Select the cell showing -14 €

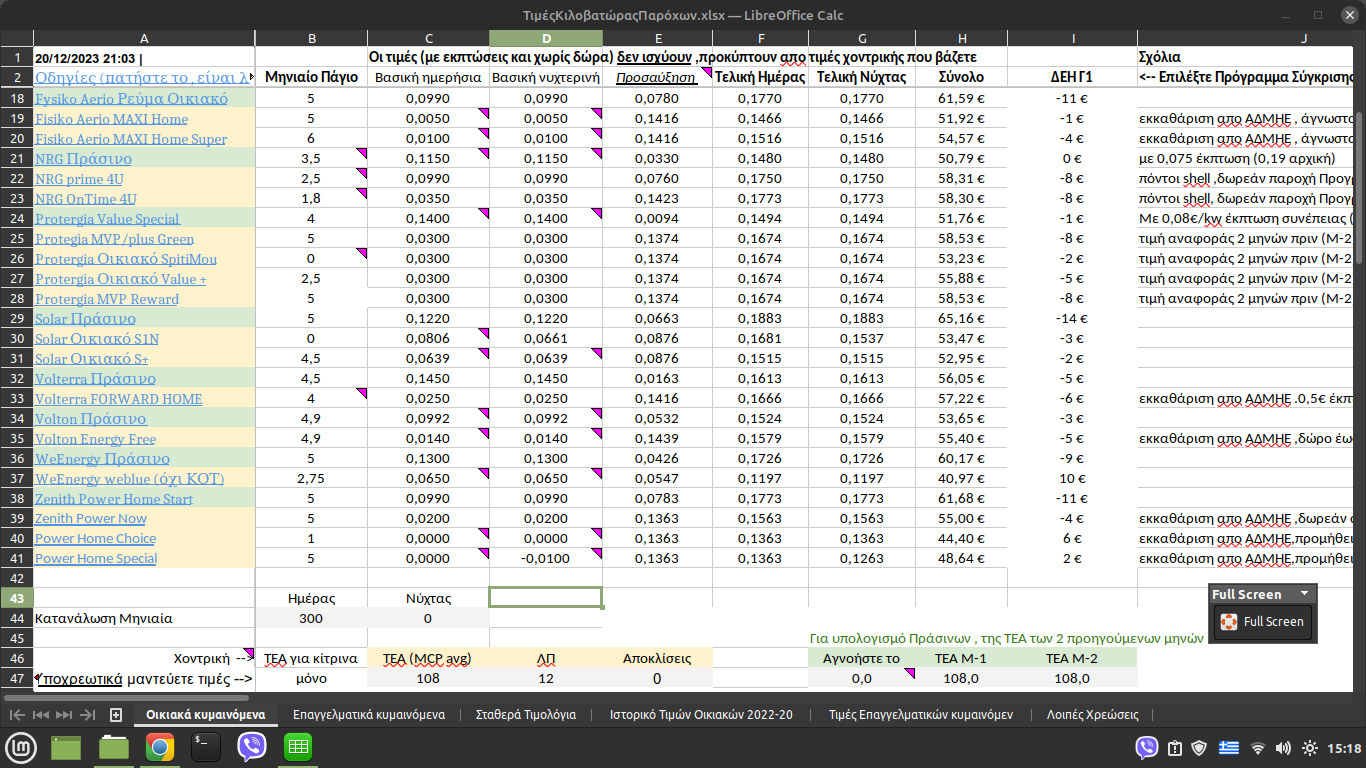pyautogui.click(x=1072, y=318)
